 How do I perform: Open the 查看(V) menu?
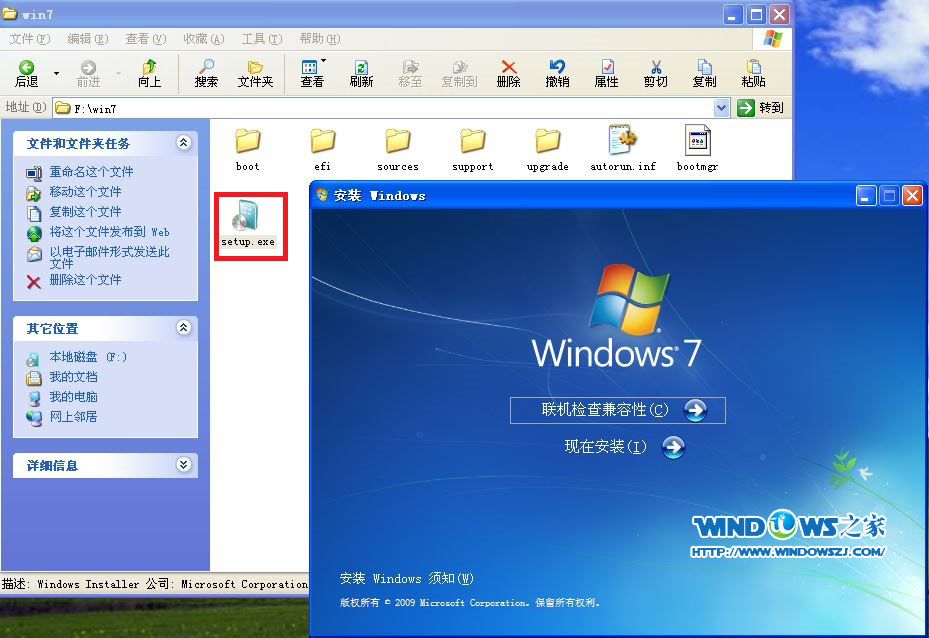[x=146, y=39]
